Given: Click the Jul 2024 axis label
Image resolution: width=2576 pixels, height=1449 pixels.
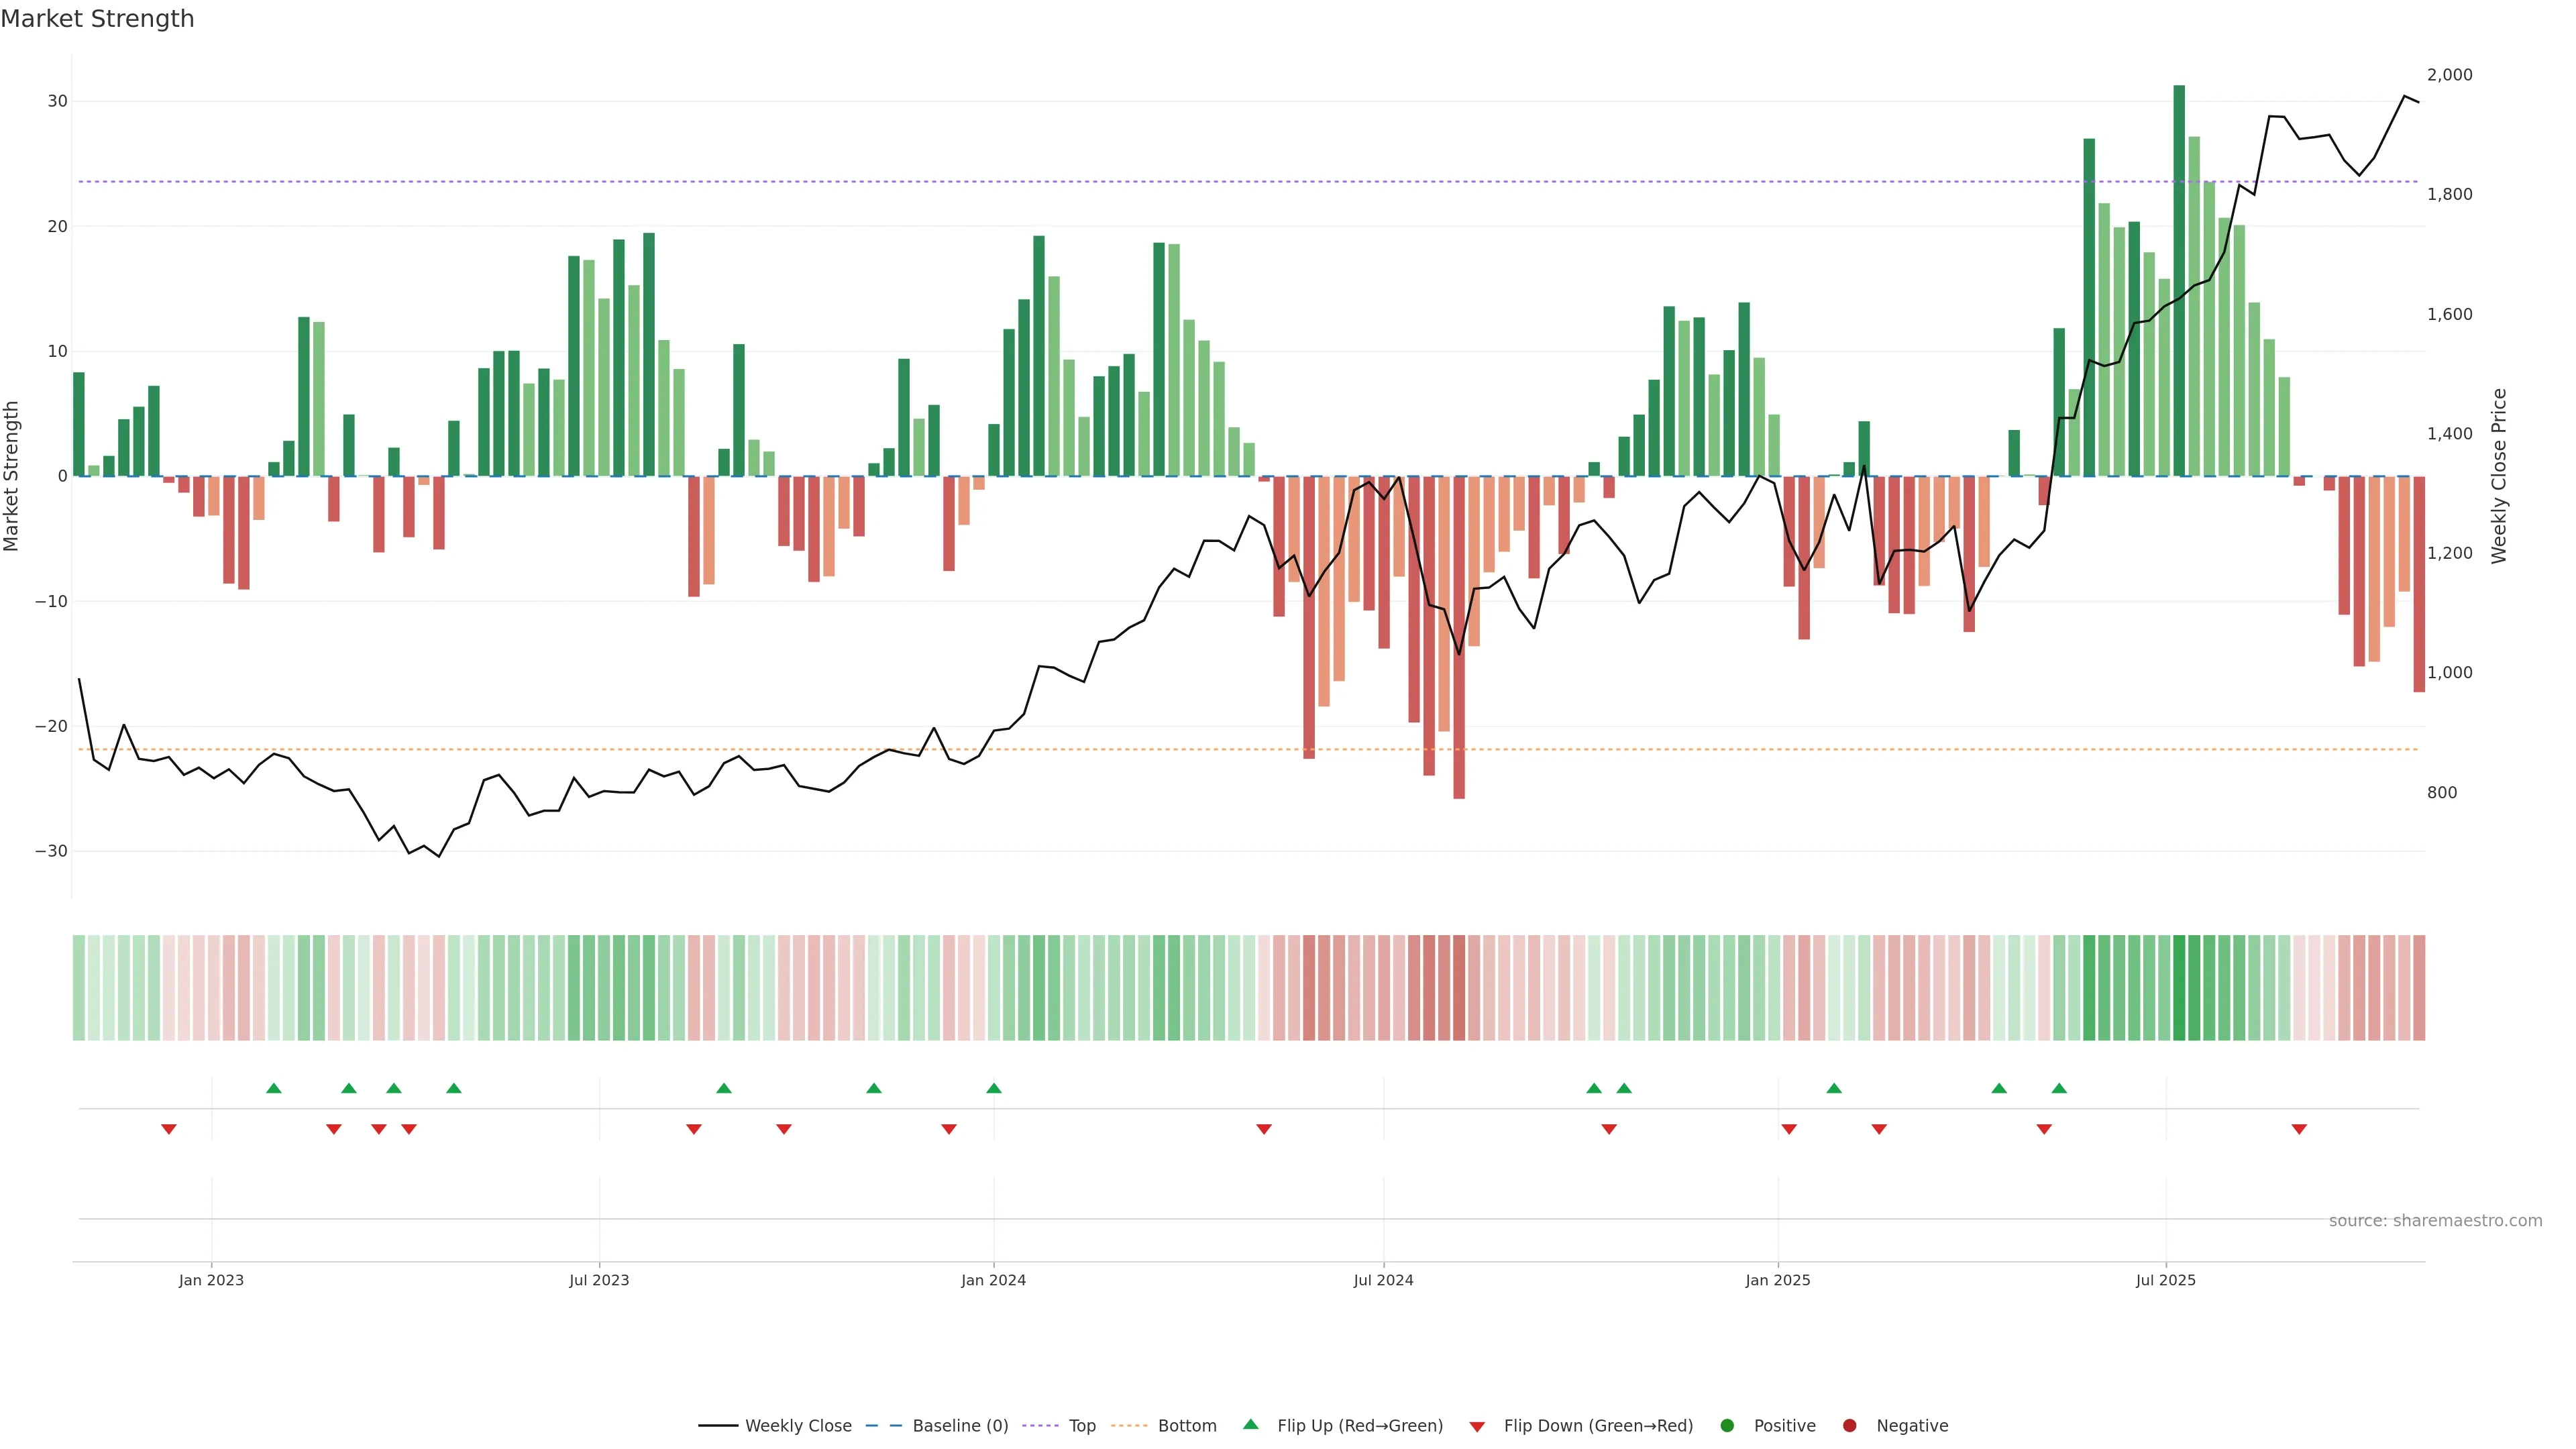Looking at the screenshot, I should click(1383, 1280).
